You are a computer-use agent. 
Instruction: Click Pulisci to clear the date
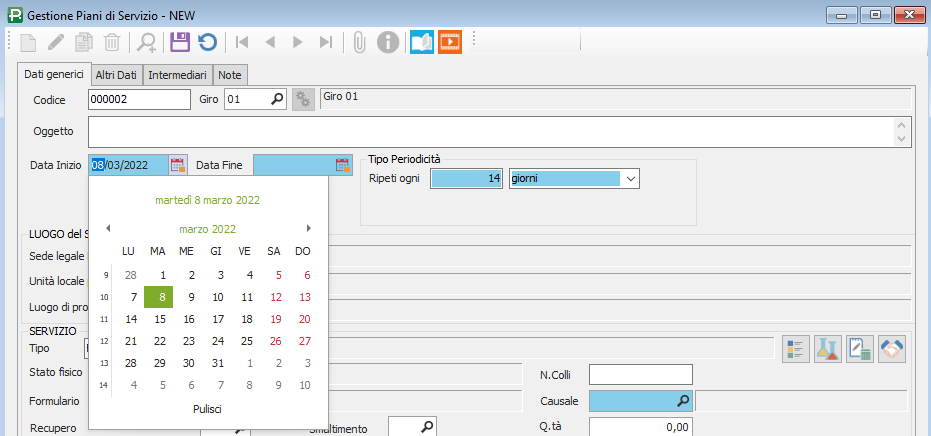tap(207, 409)
